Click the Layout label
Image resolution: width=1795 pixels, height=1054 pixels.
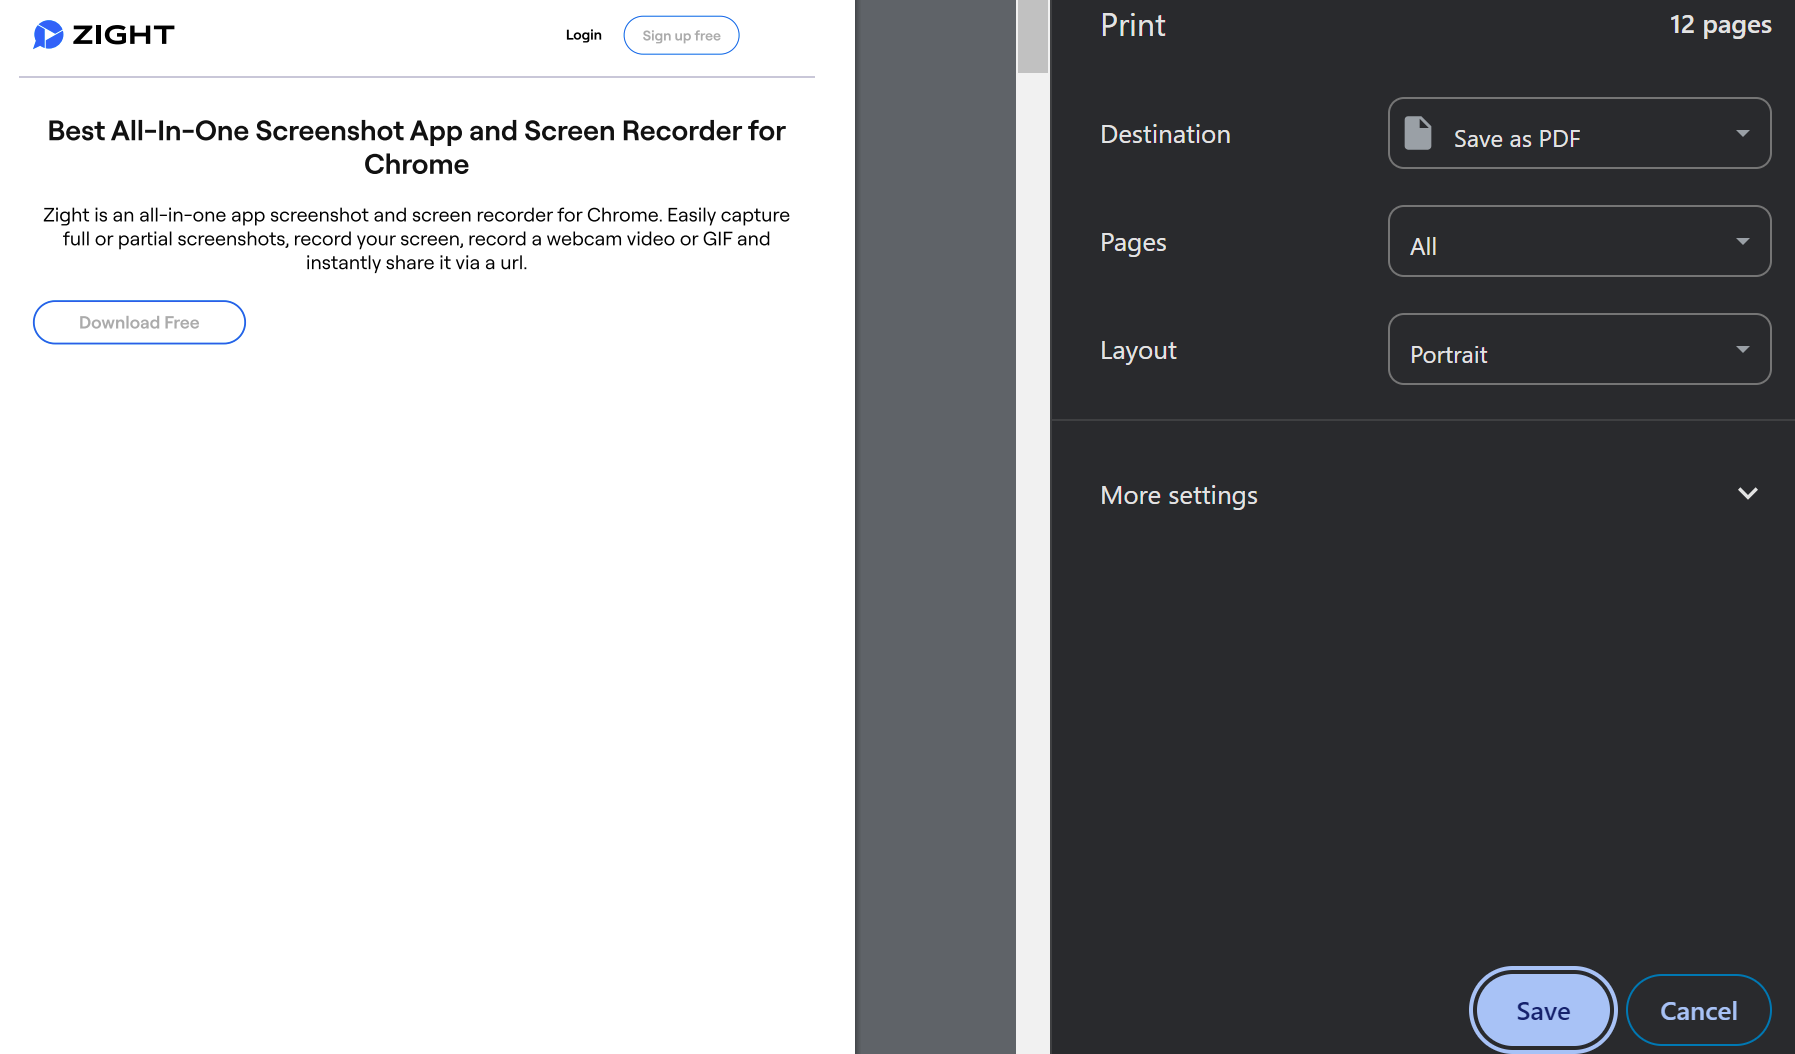click(1138, 351)
